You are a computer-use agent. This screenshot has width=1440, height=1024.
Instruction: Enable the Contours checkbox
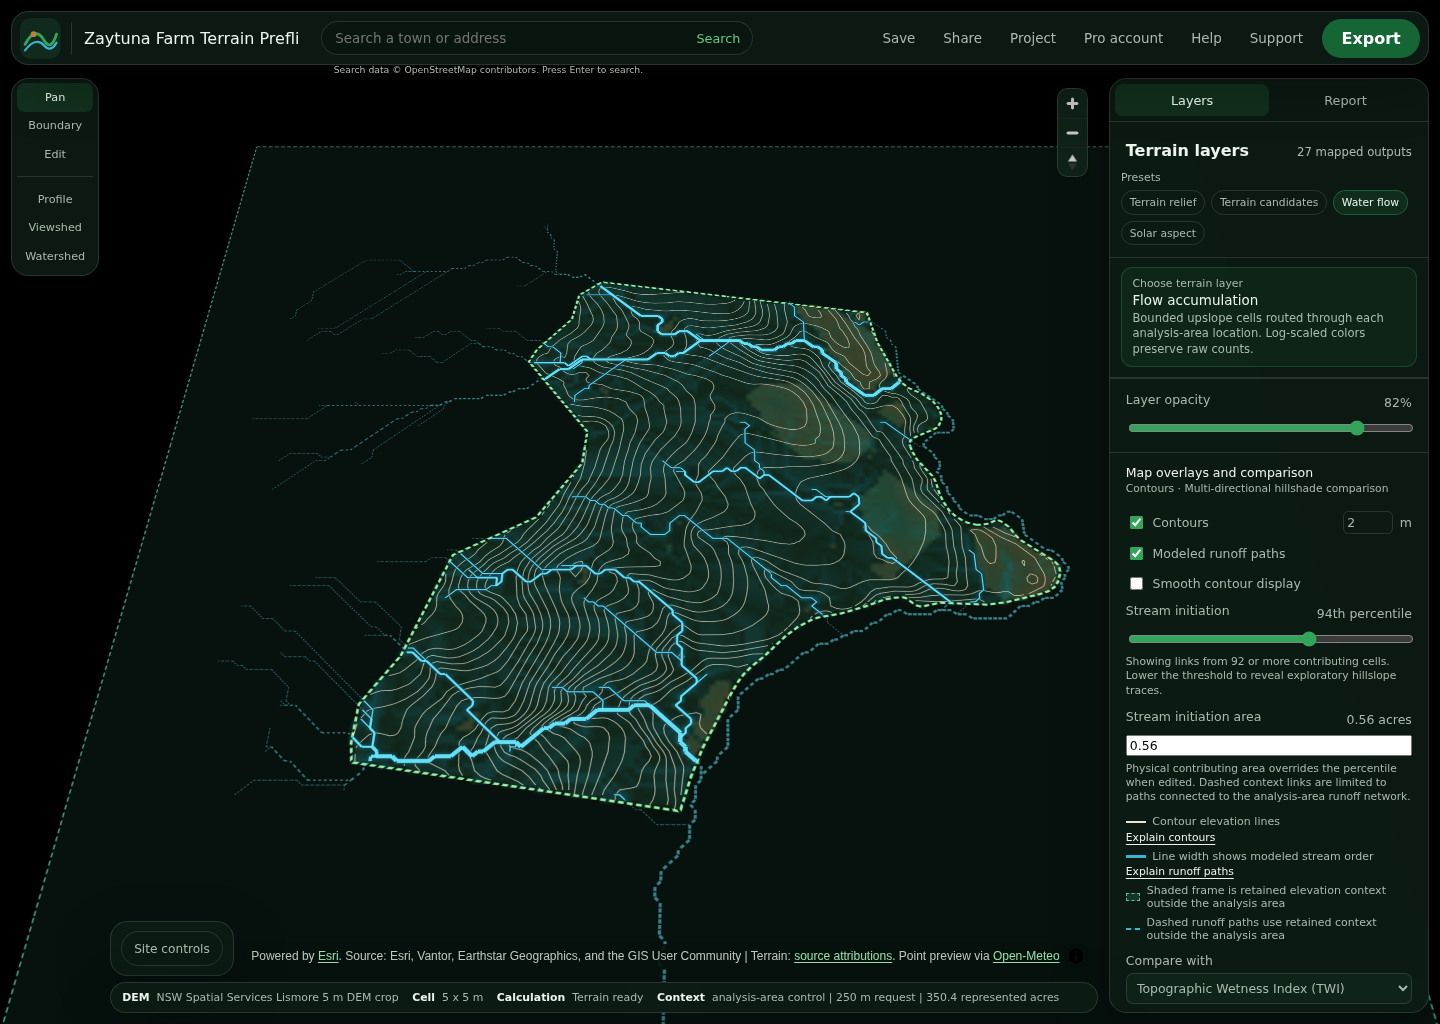pyautogui.click(x=1136, y=523)
